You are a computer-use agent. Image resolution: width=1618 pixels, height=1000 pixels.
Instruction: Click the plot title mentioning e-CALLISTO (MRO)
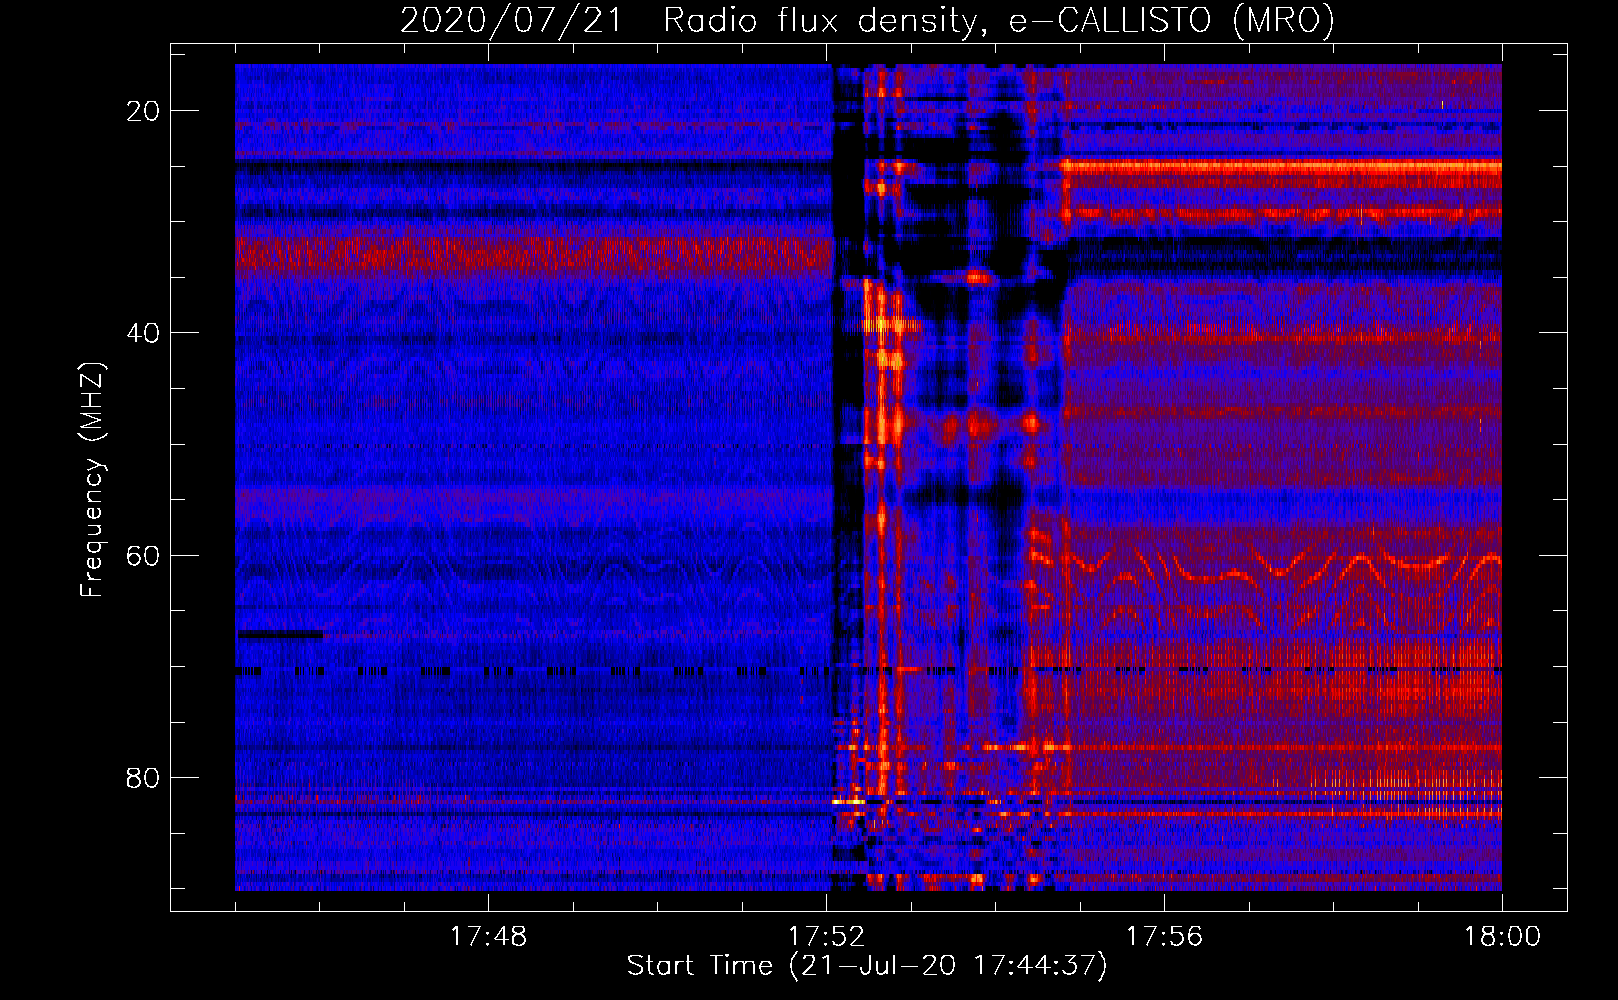[867, 20]
